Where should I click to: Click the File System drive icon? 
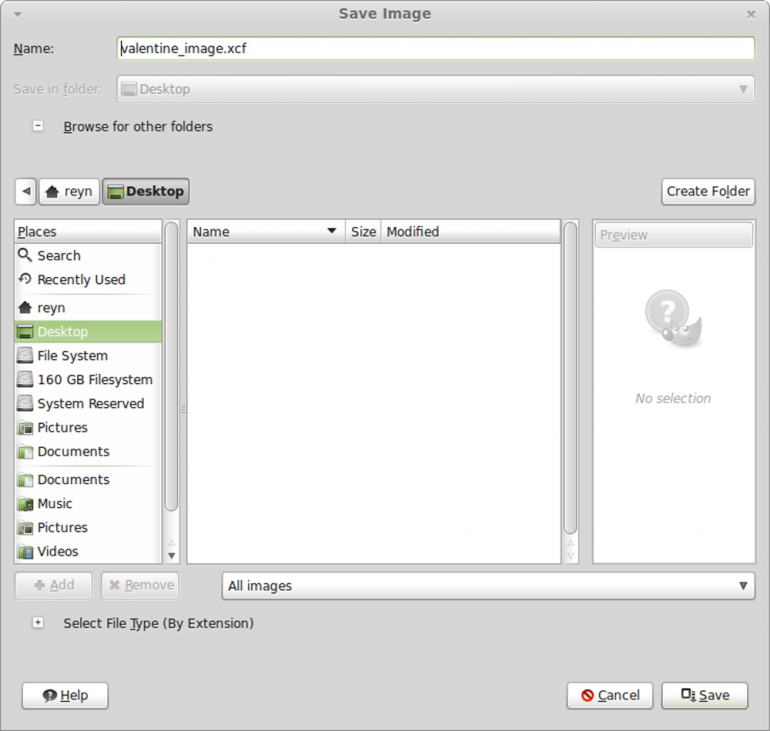coord(25,355)
